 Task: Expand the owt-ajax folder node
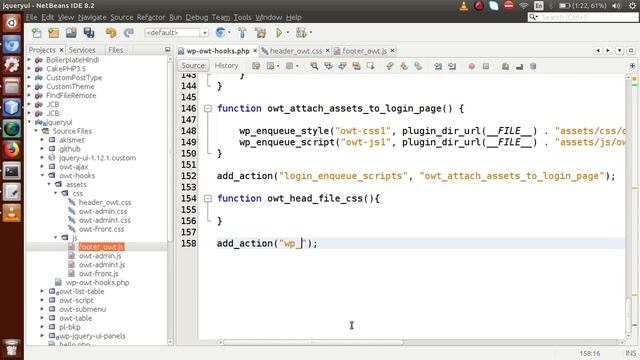click(42, 167)
